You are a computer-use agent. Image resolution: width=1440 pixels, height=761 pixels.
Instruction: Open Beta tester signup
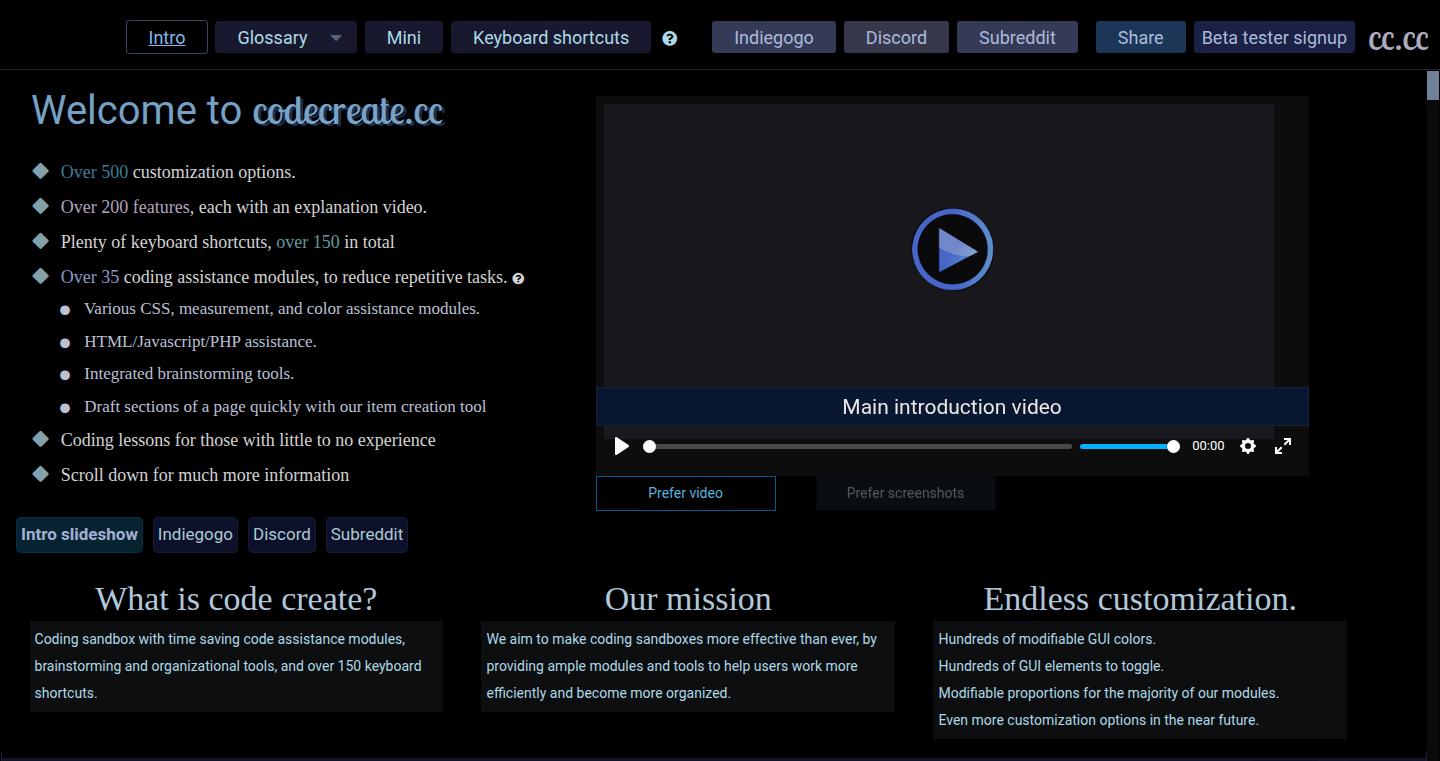[1274, 37]
